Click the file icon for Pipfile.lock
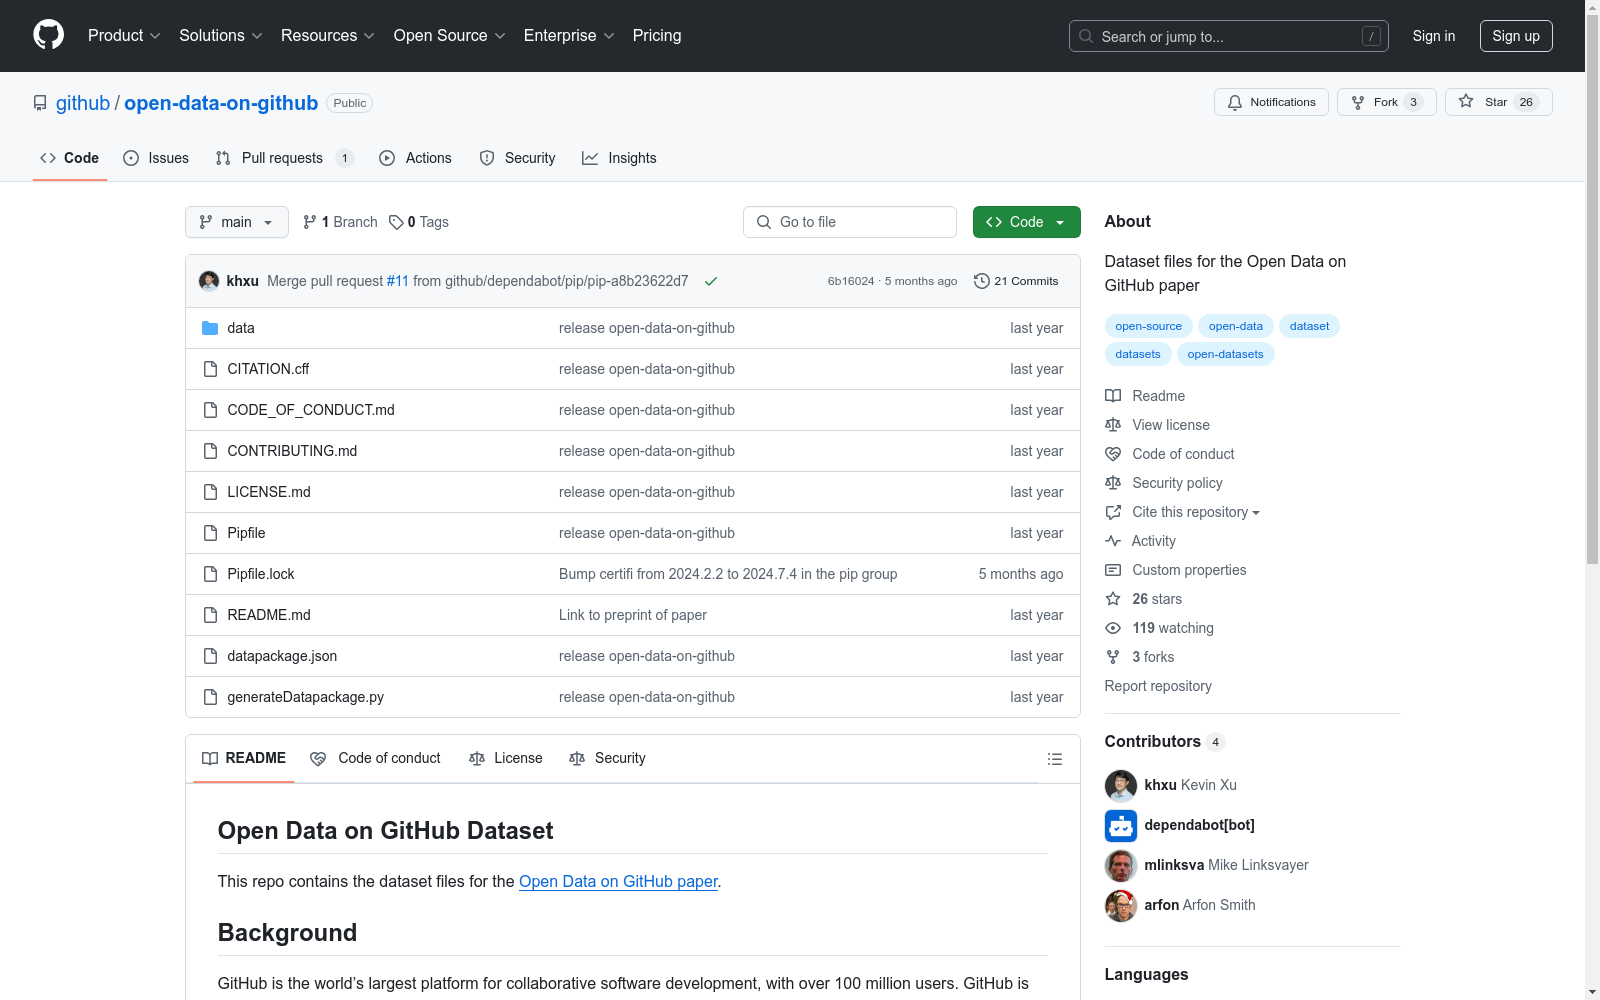 pyautogui.click(x=210, y=574)
